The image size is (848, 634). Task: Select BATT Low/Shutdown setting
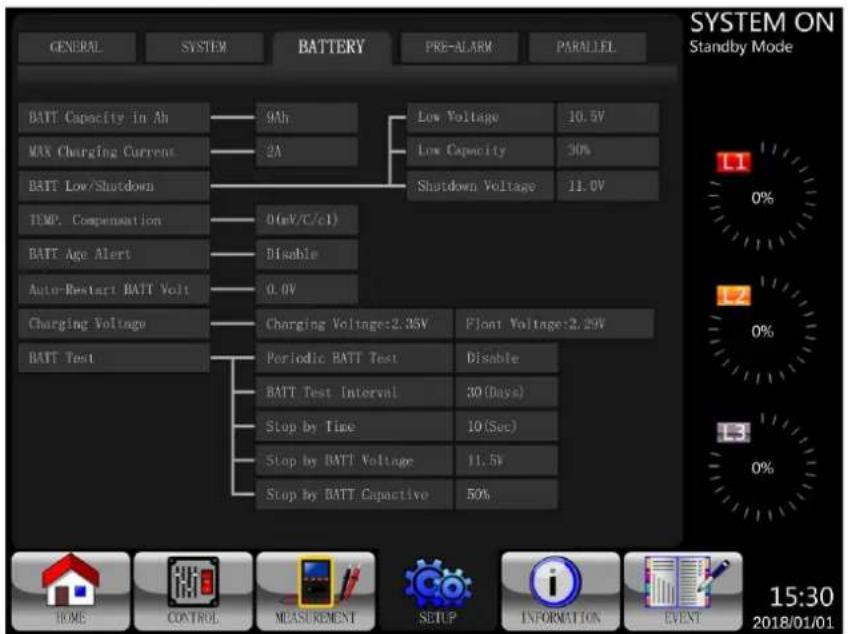[114, 186]
